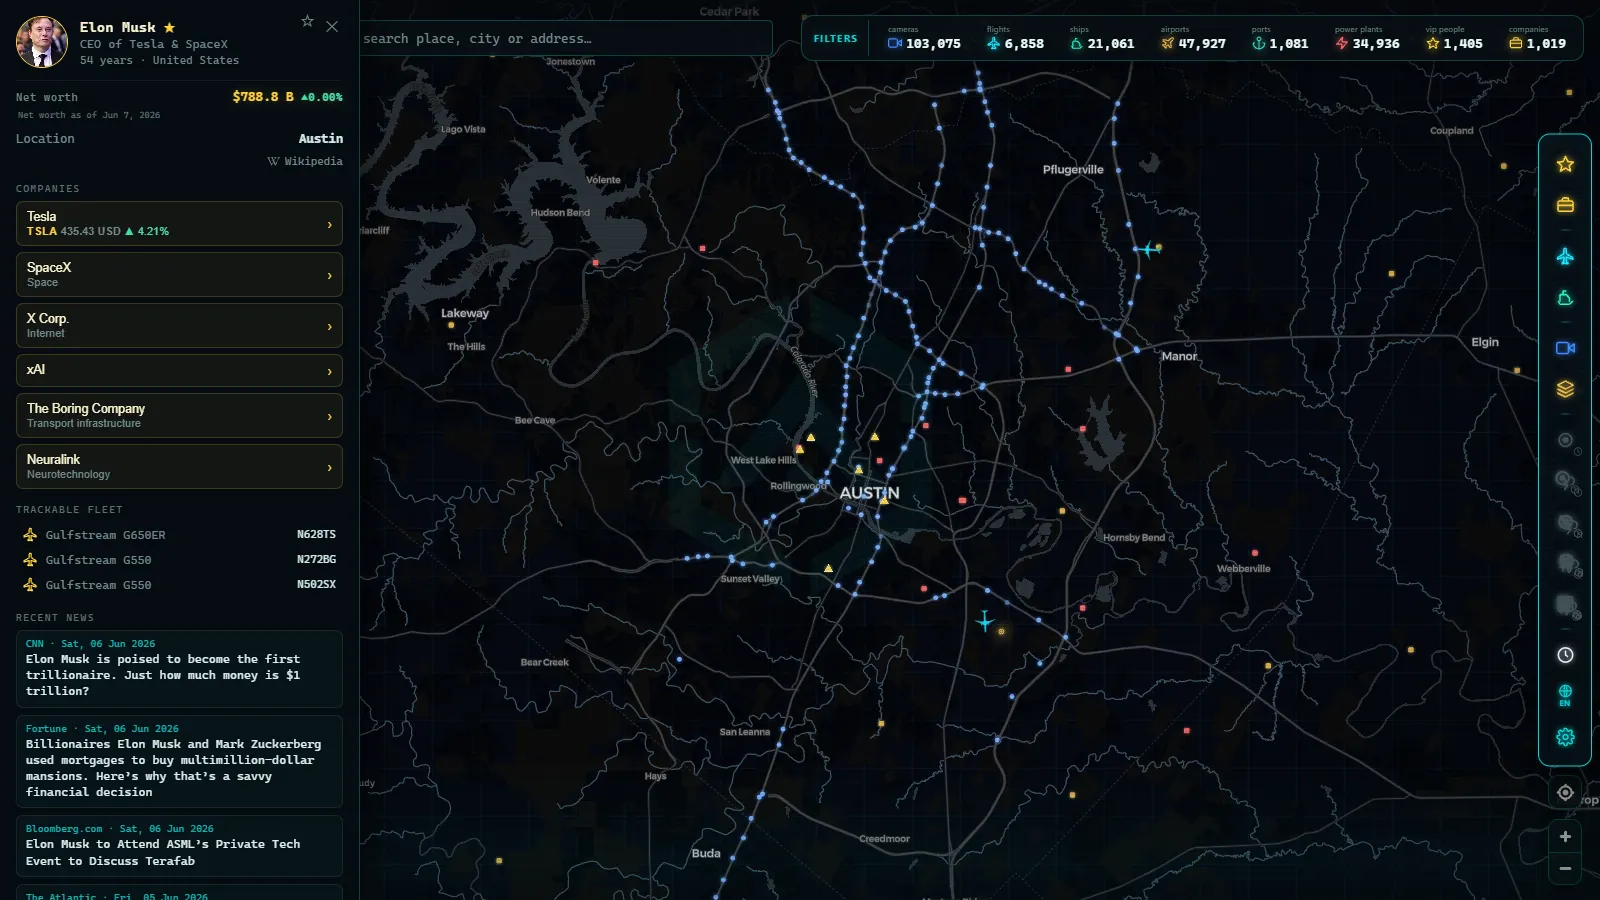Image resolution: width=1600 pixels, height=900 pixels.
Task: Open Bloomberg article about ASML's tech event
Action: coord(179,846)
